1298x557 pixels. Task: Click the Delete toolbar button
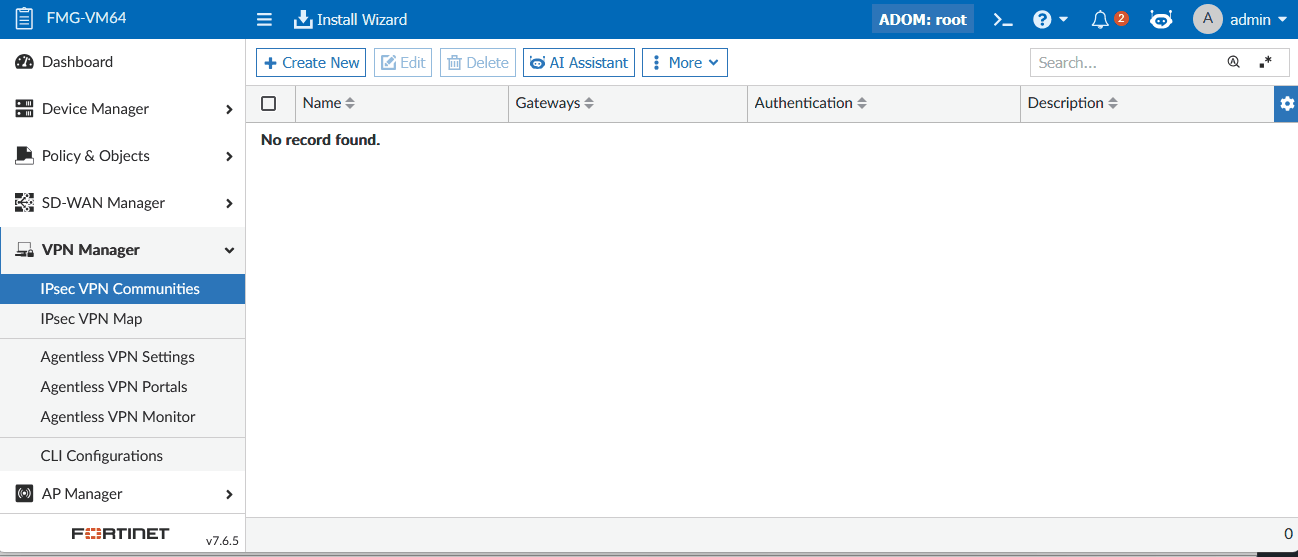click(478, 62)
